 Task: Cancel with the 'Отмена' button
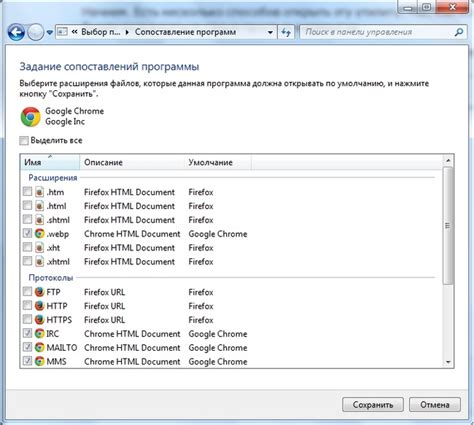tap(435, 405)
